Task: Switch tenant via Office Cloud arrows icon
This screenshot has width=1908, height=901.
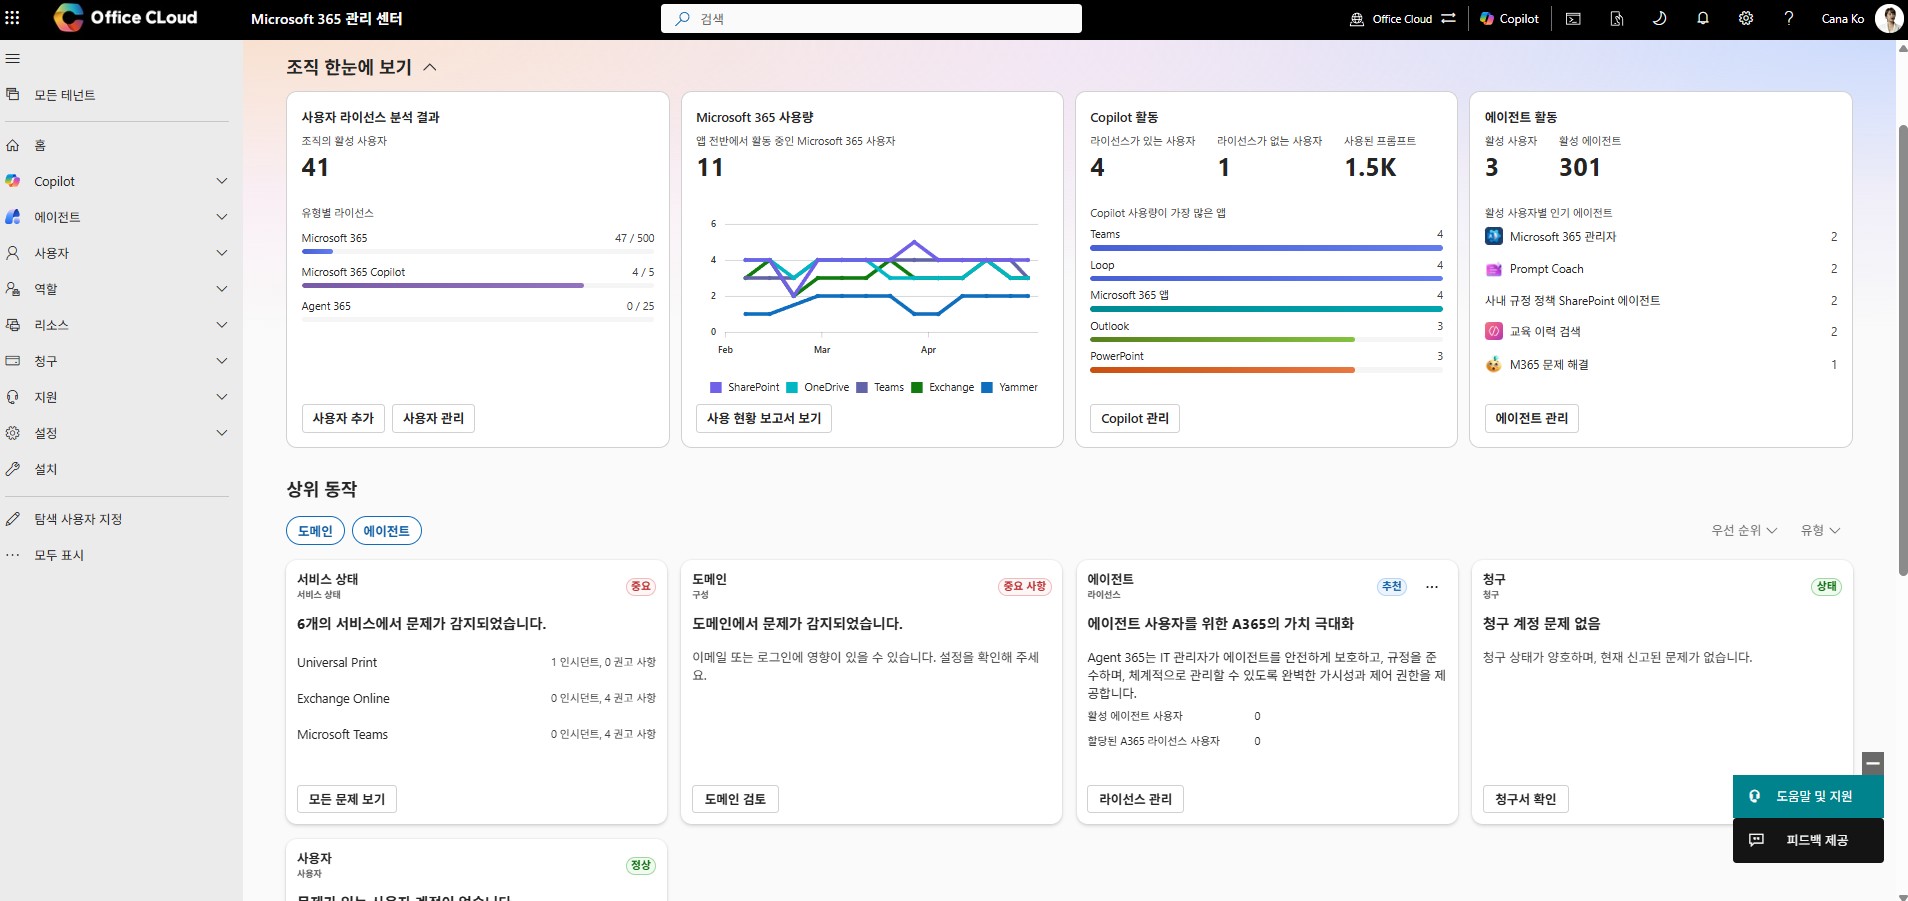Action: coord(1448,18)
